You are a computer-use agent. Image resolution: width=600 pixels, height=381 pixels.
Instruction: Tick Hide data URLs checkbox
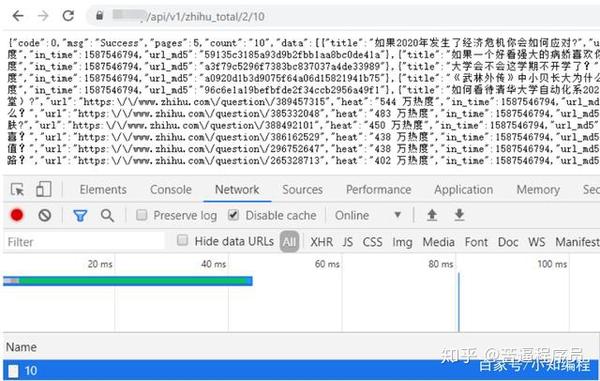tap(183, 241)
